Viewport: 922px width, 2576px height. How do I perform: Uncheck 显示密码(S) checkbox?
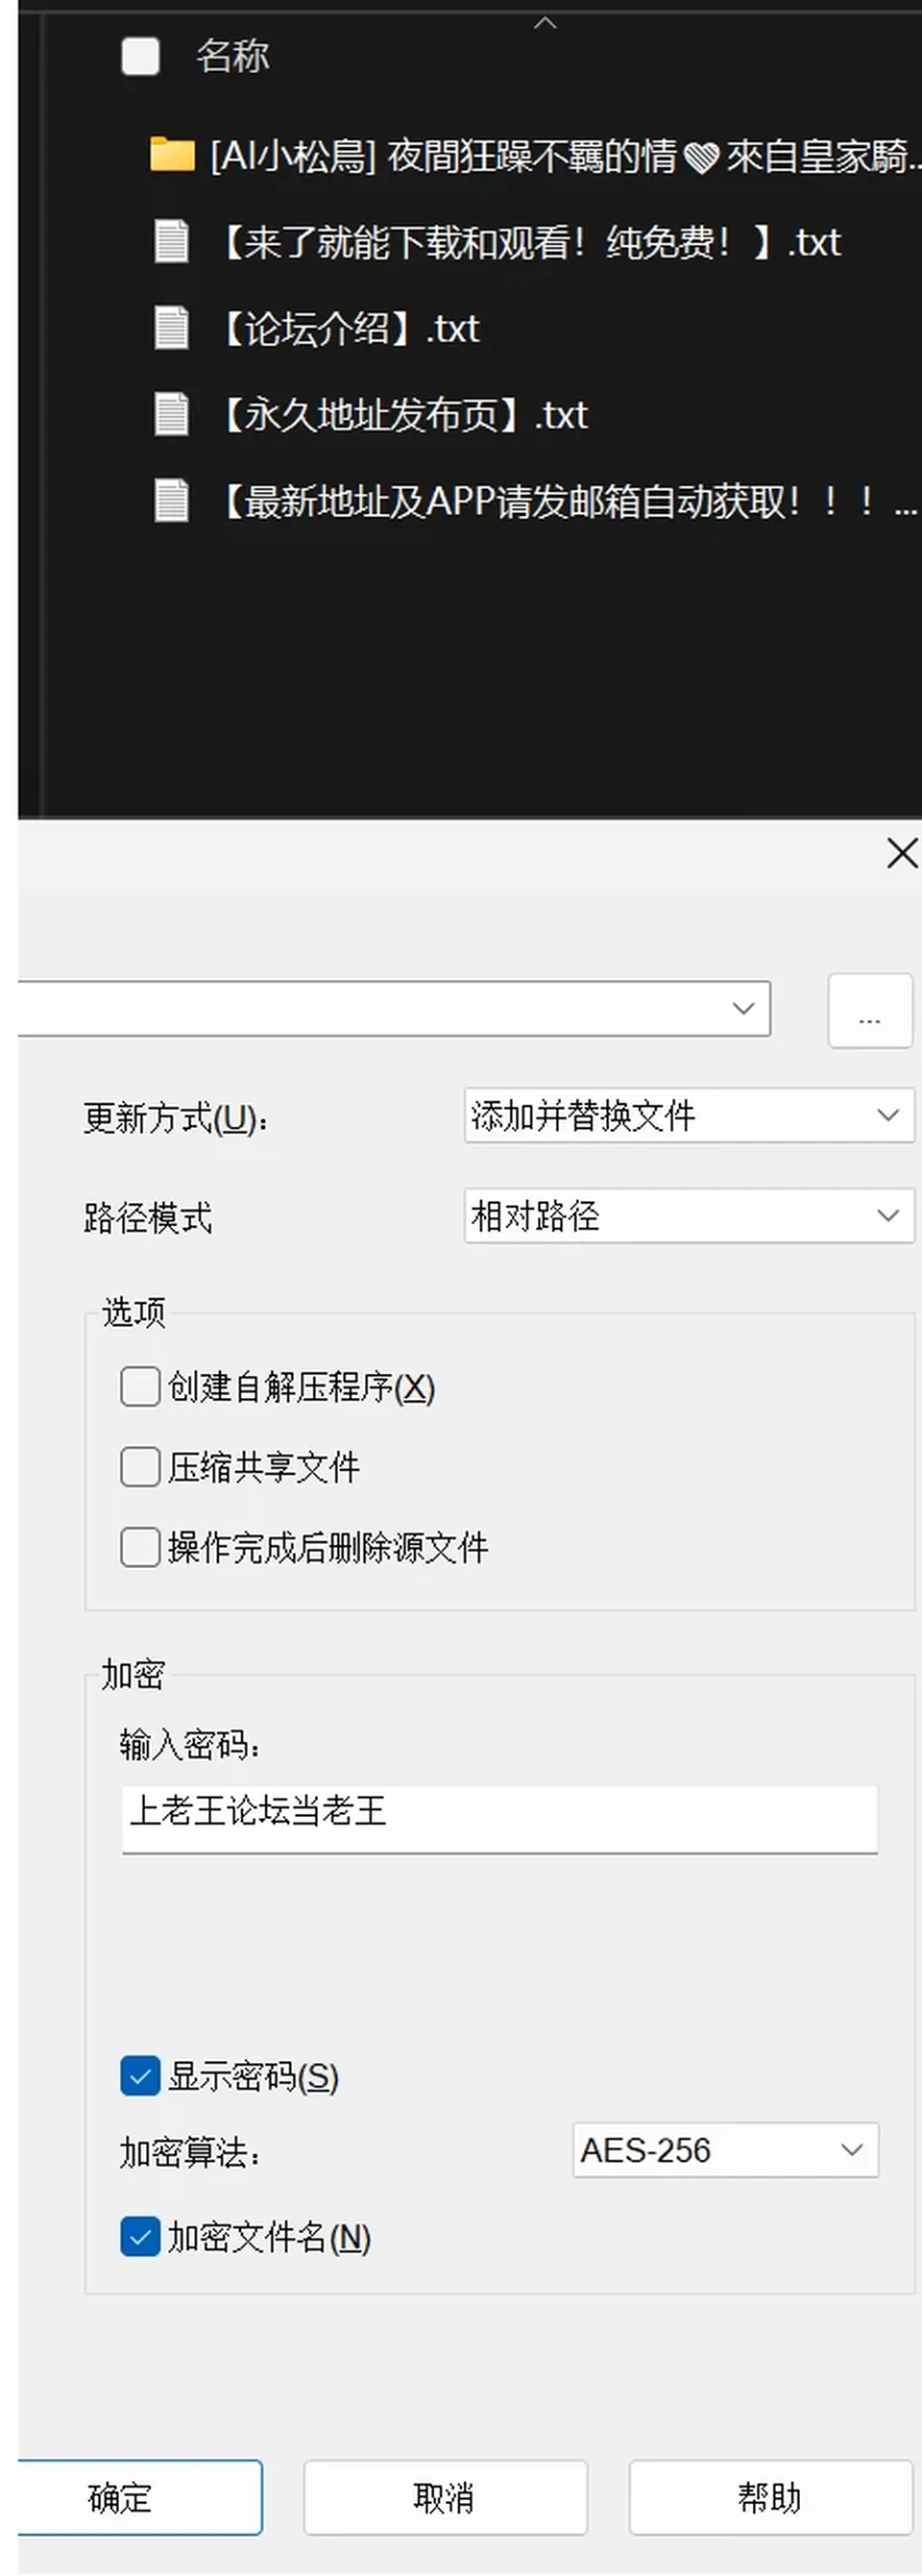[x=140, y=2077]
